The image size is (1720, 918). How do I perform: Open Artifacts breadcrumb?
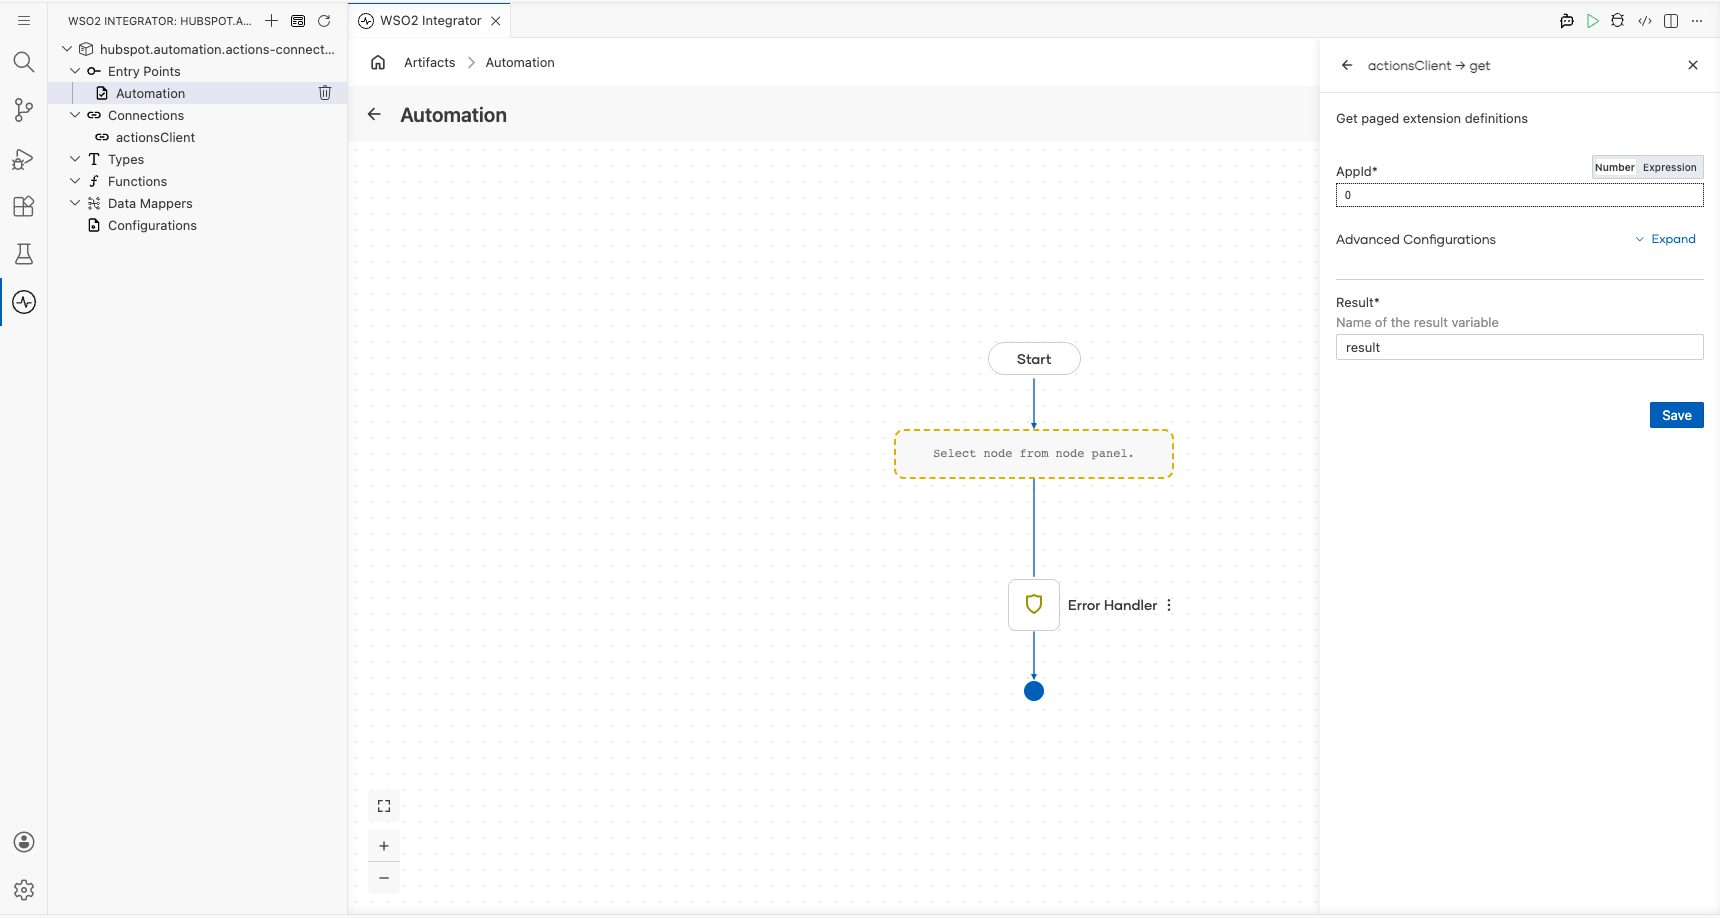430,62
